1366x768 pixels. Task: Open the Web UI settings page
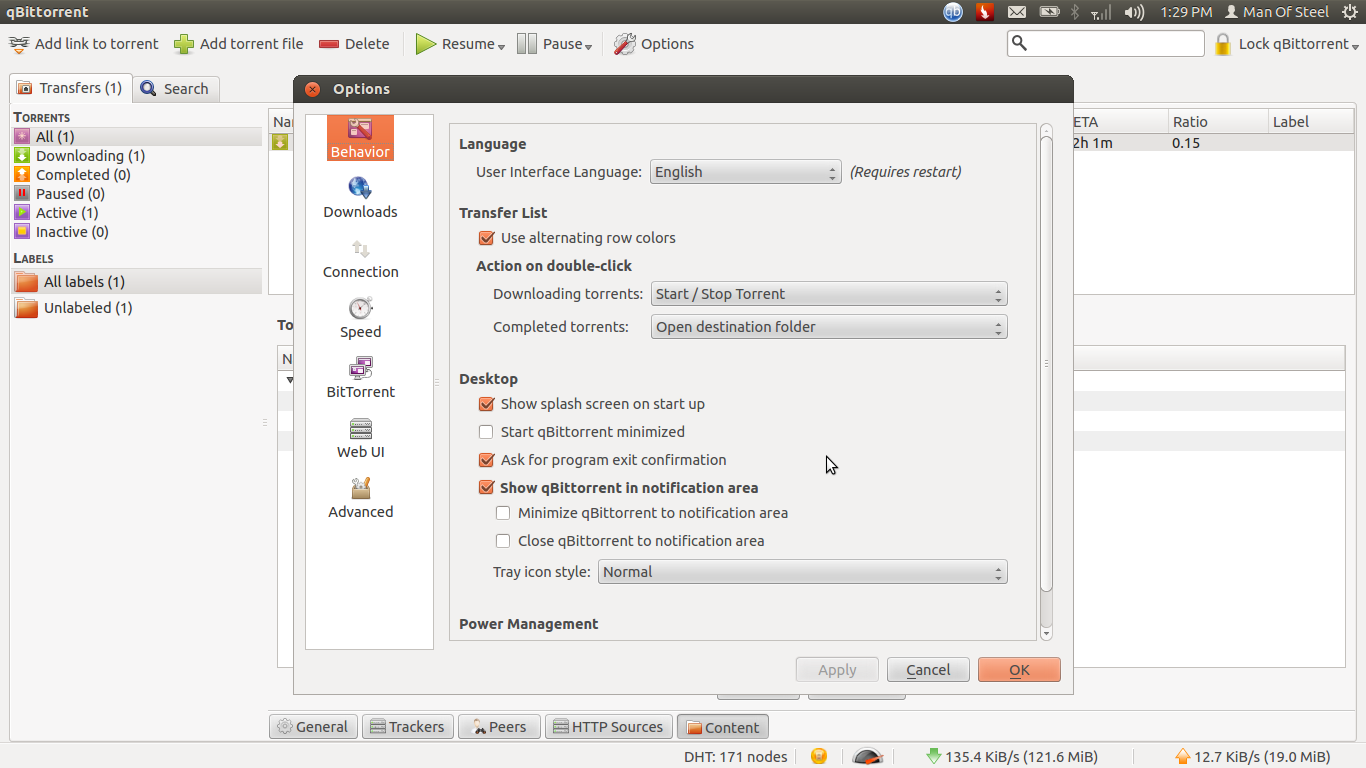(x=360, y=436)
